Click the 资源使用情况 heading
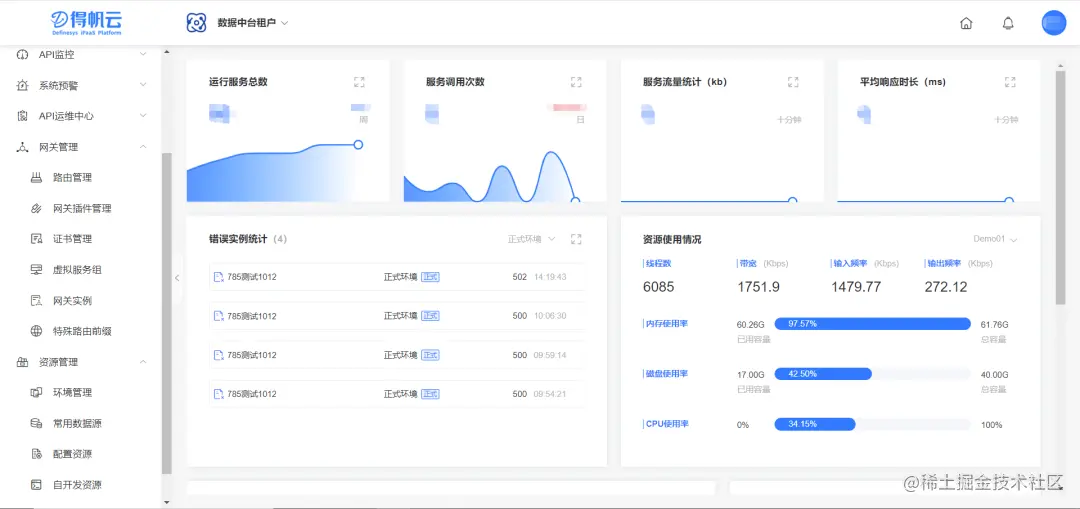1080x509 pixels. [x=672, y=240]
